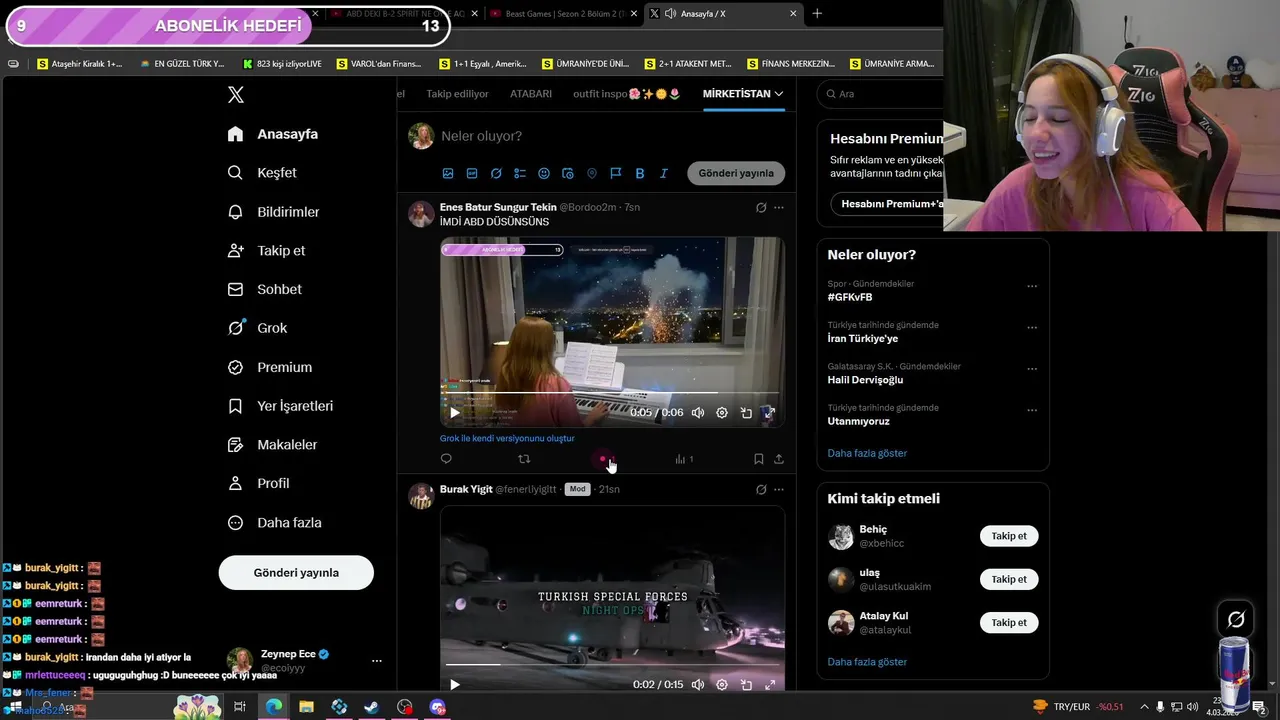The height and width of the screenshot is (720, 1280).
Task: Open Grok from sidebar
Action: pyautogui.click(x=257, y=328)
